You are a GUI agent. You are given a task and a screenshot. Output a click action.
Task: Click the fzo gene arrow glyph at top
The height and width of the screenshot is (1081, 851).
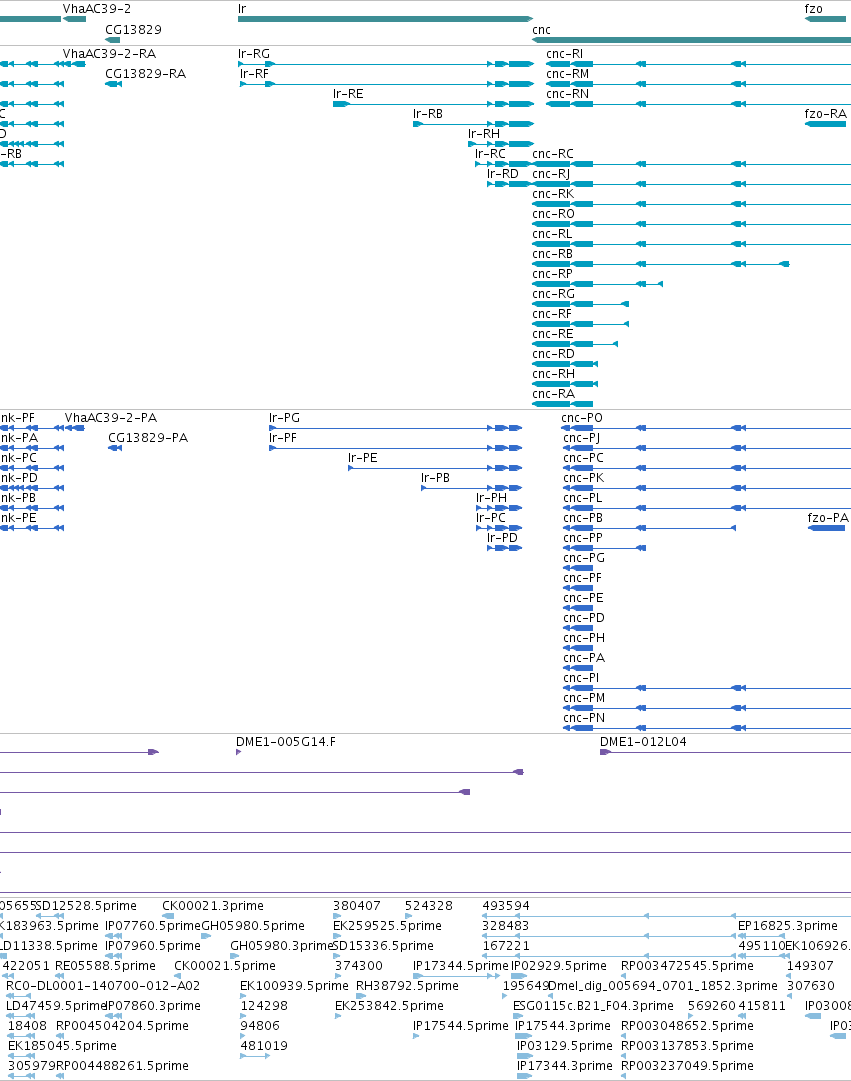(x=825, y=19)
